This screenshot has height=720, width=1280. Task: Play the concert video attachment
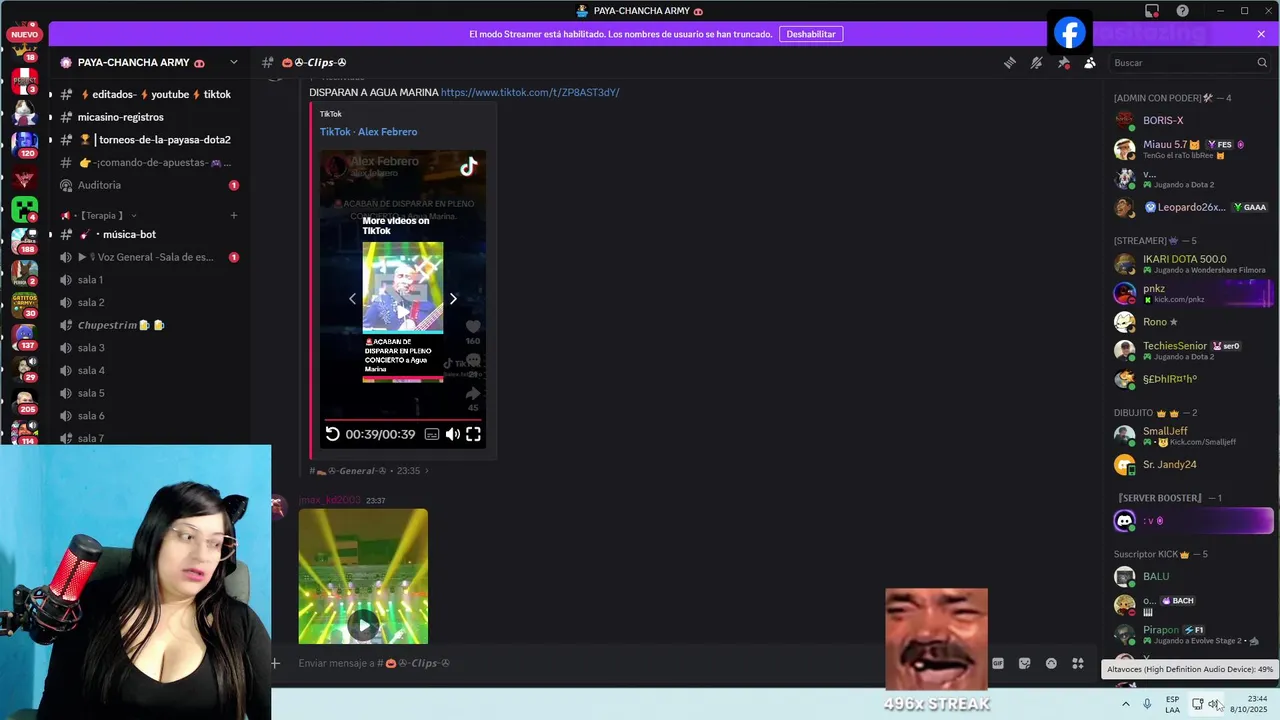(x=363, y=625)
